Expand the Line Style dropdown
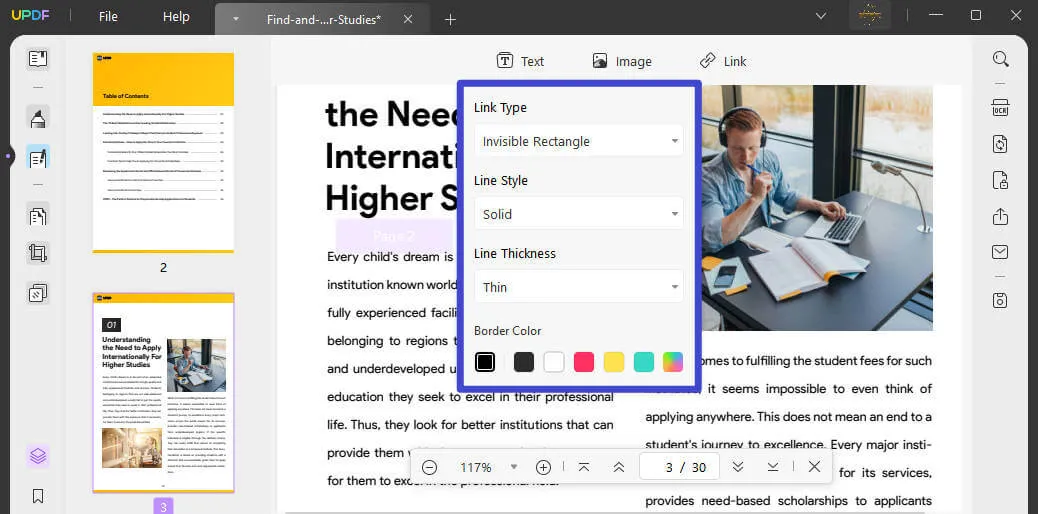The width and height of the screenshot is (1038, 514). coord(578,214)
